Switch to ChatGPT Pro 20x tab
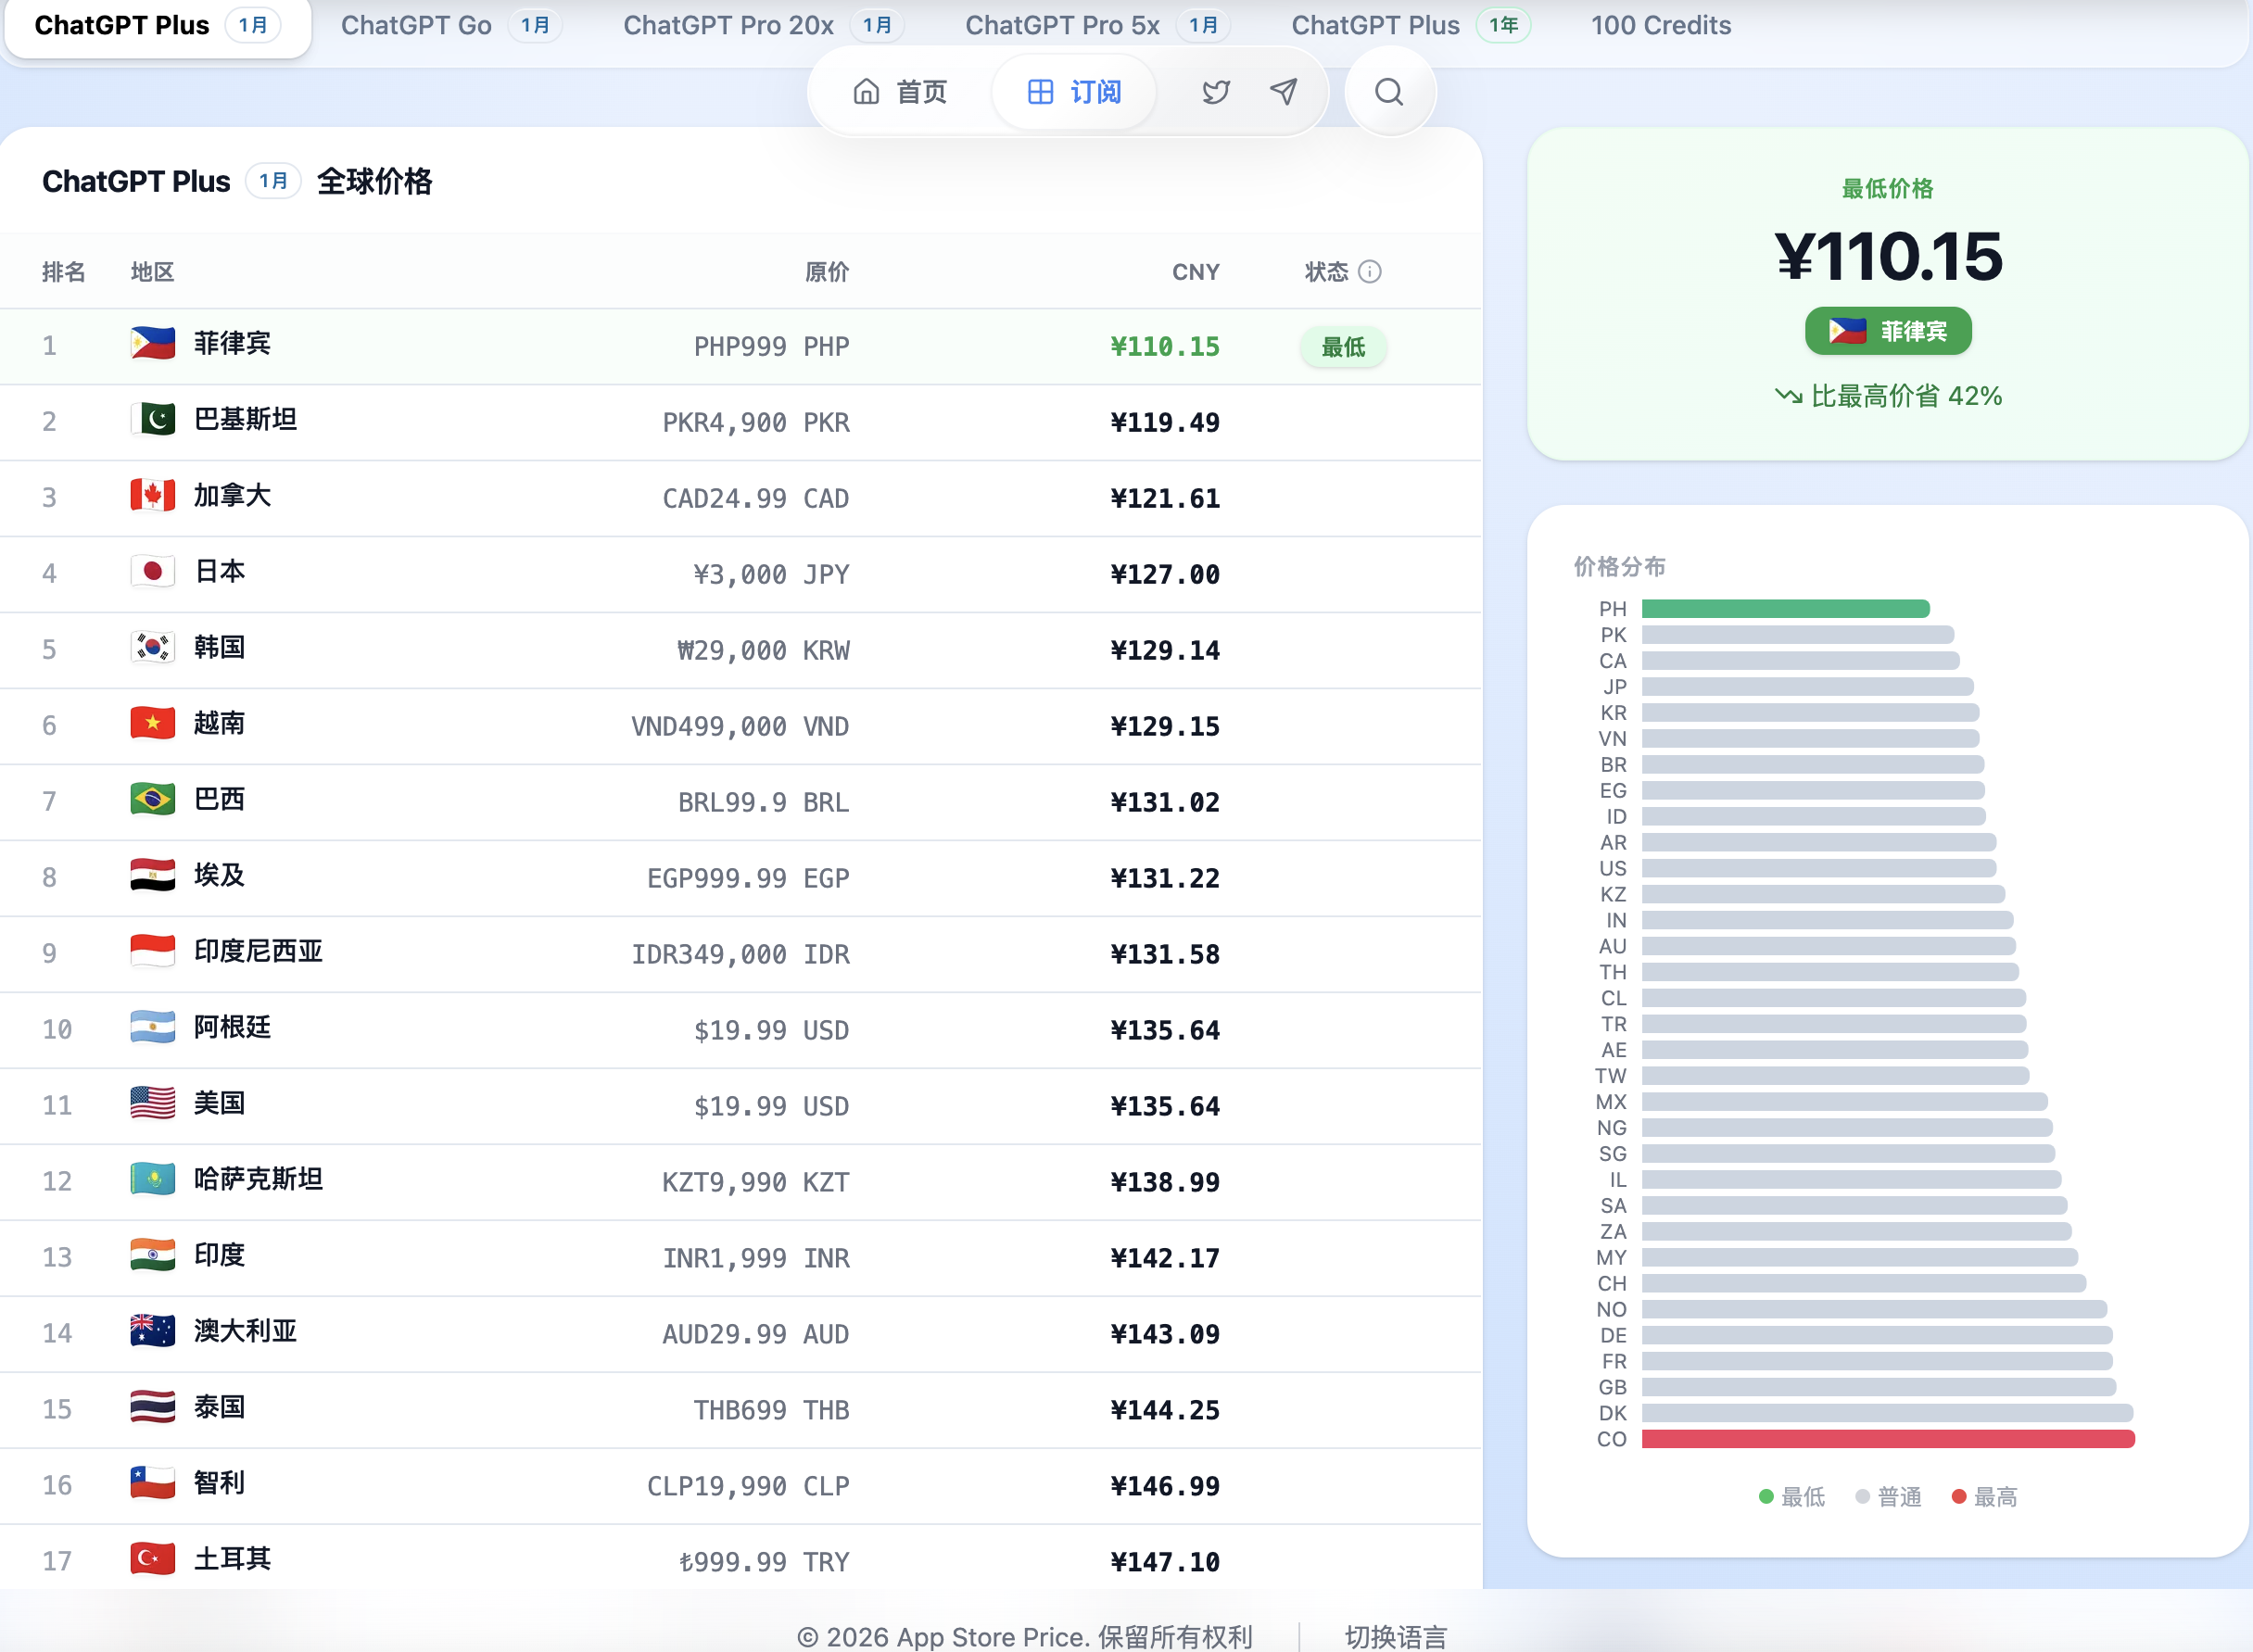The width and height of the screenshot is (2253, 1652). (762, 25)
